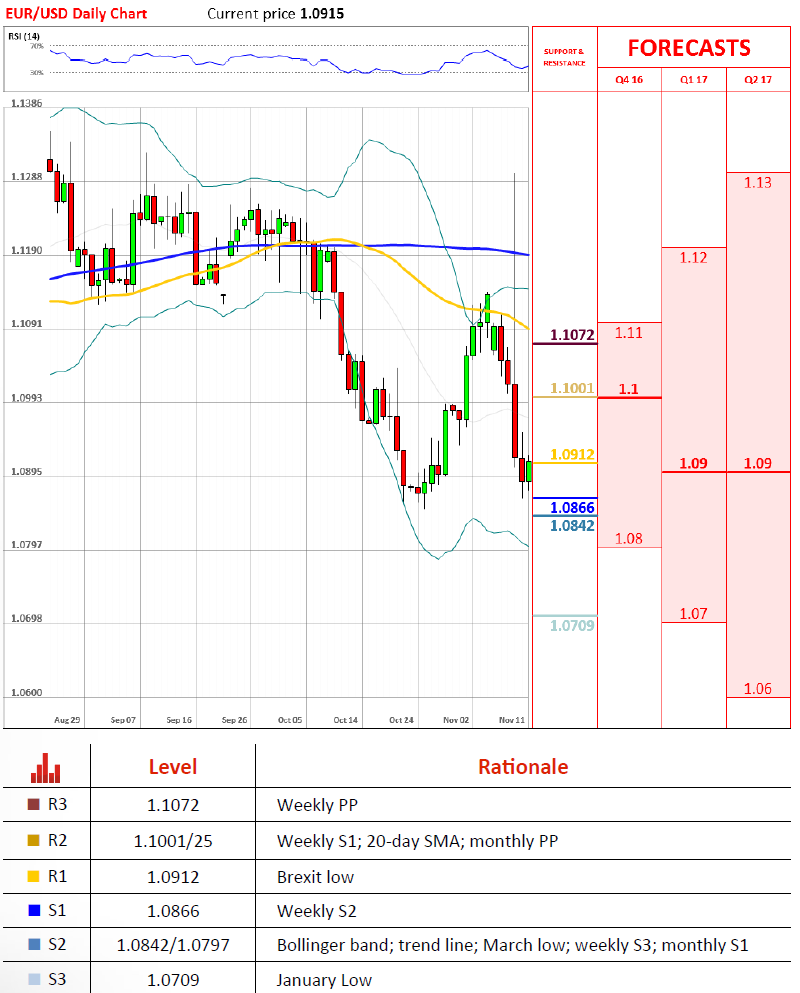Viewport: 800px width, 993px height.
Task: Click the 1.0895 price axis label
Action: click(x=27, y=472)
